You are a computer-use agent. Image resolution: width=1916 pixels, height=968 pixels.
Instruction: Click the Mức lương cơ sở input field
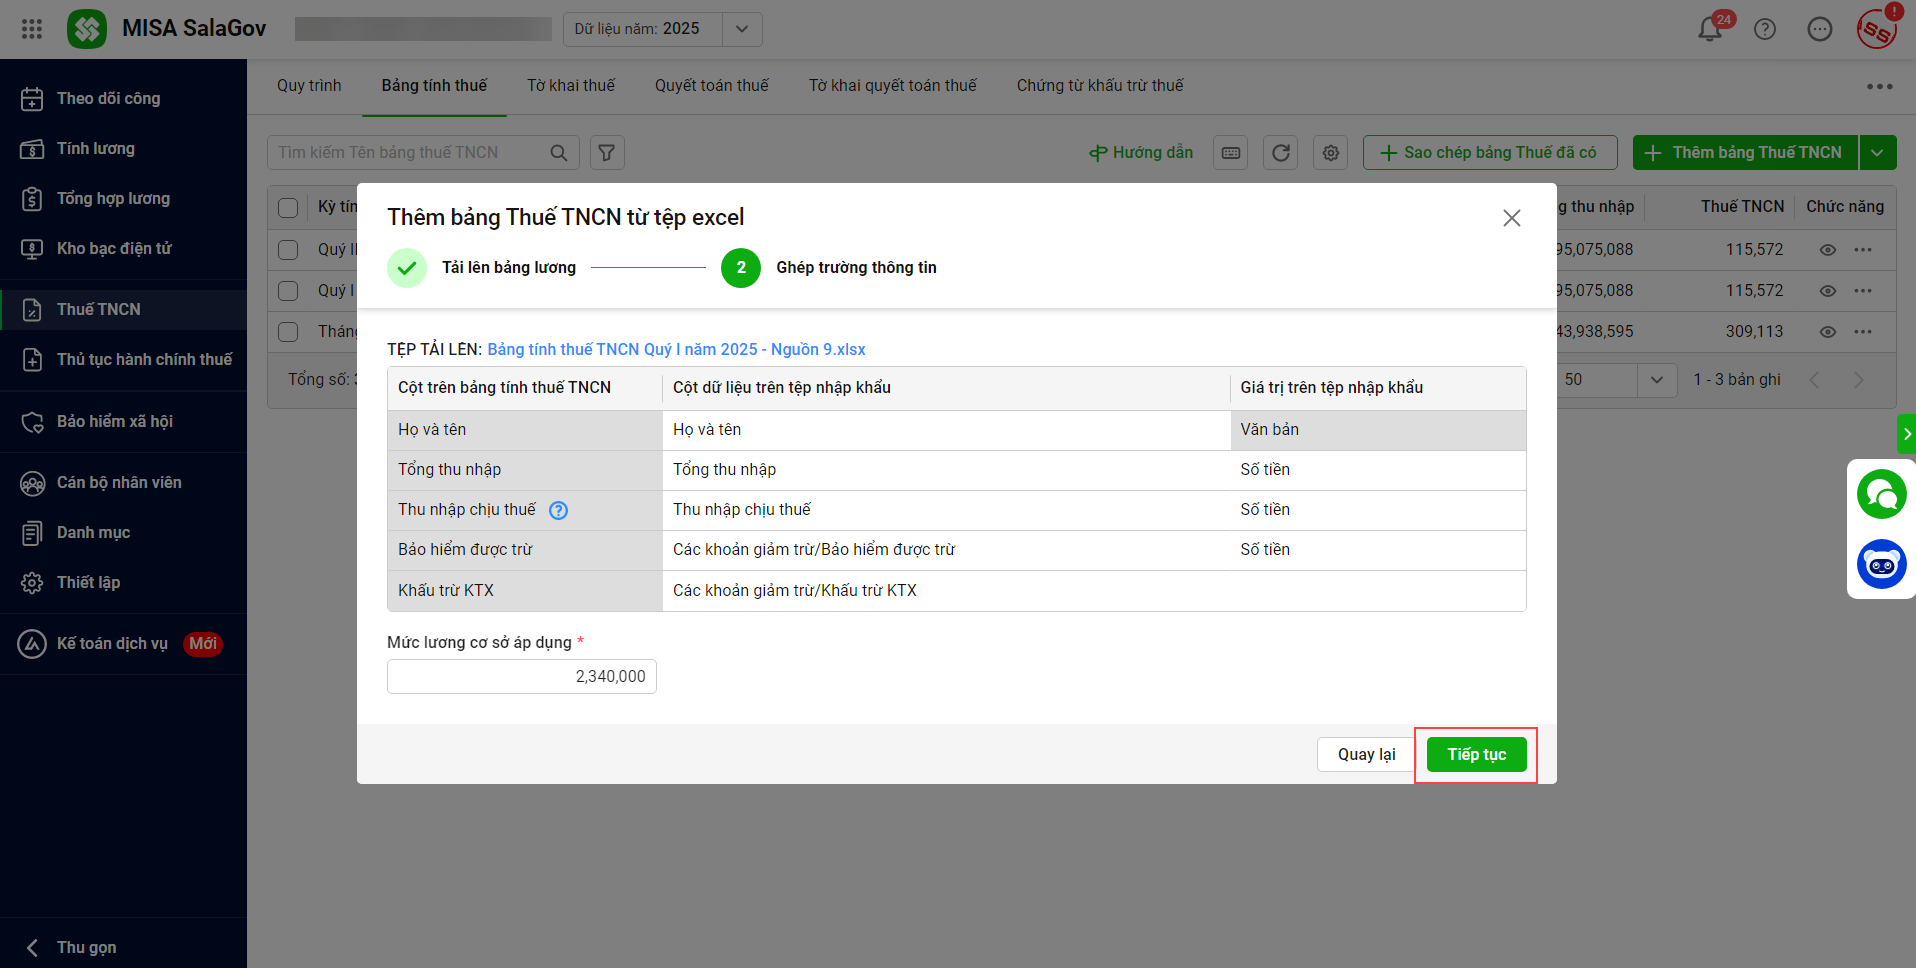point(521,677)
